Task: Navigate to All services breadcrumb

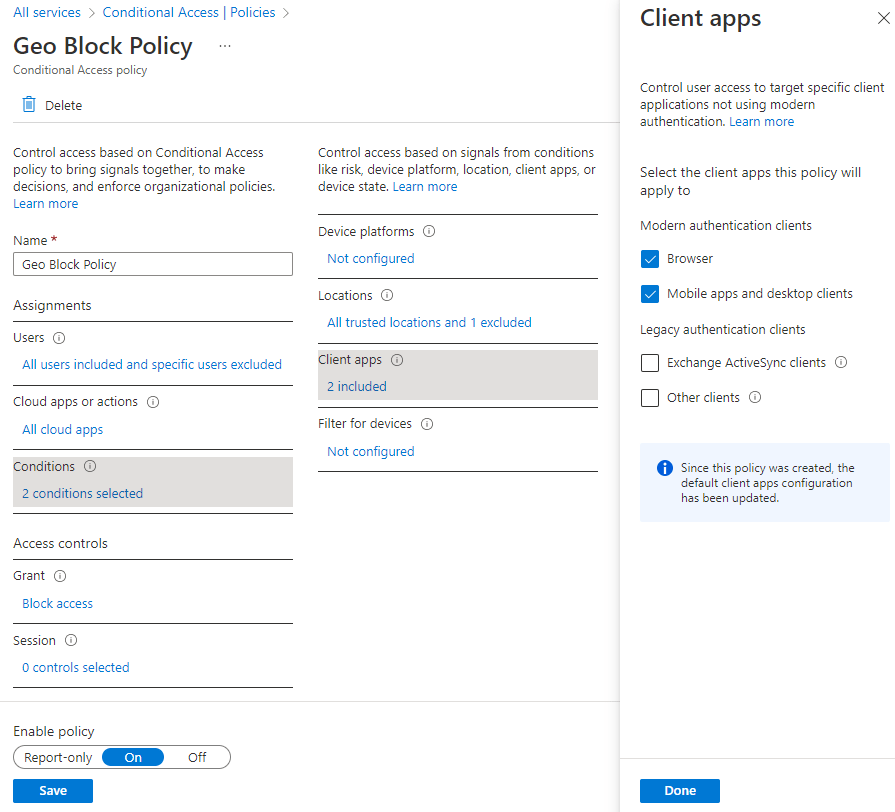Action: [x=47, y=13]
